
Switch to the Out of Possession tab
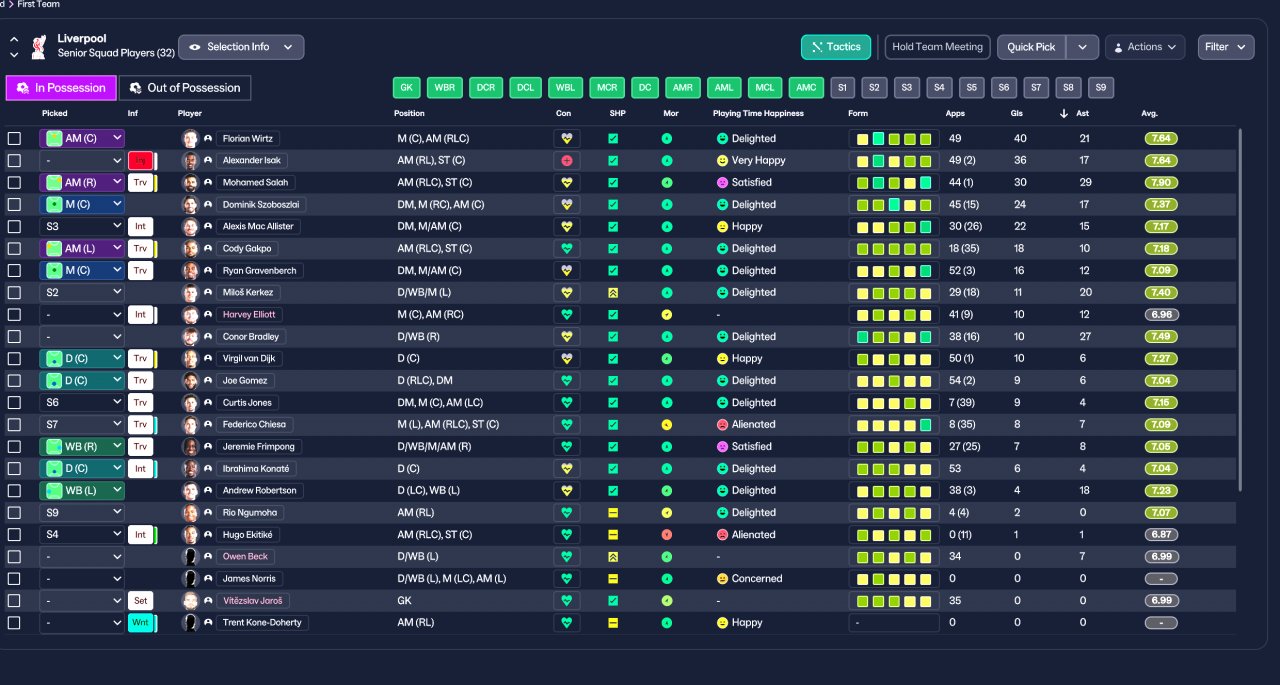tap(185, 88)
